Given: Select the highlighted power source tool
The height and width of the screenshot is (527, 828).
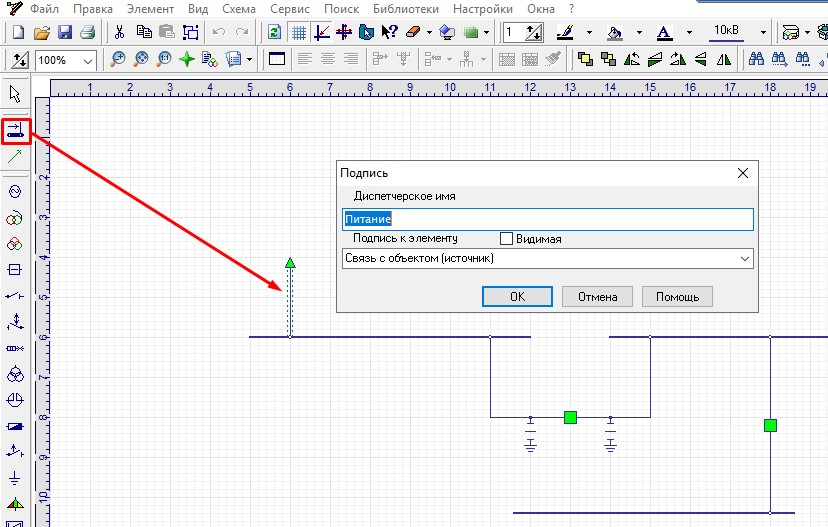Looking at the screenshot, I should (15, 130).
